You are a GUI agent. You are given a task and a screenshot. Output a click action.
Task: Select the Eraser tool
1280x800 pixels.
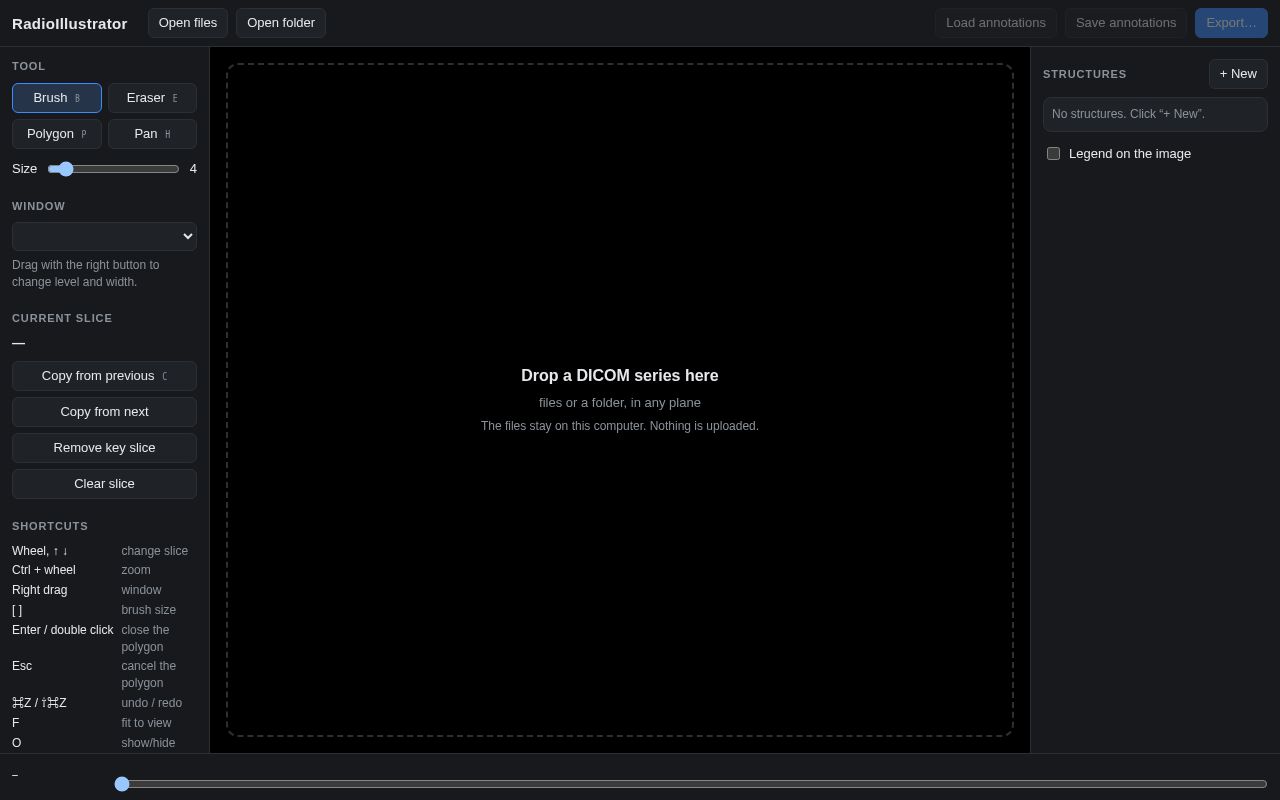(152, 98)
